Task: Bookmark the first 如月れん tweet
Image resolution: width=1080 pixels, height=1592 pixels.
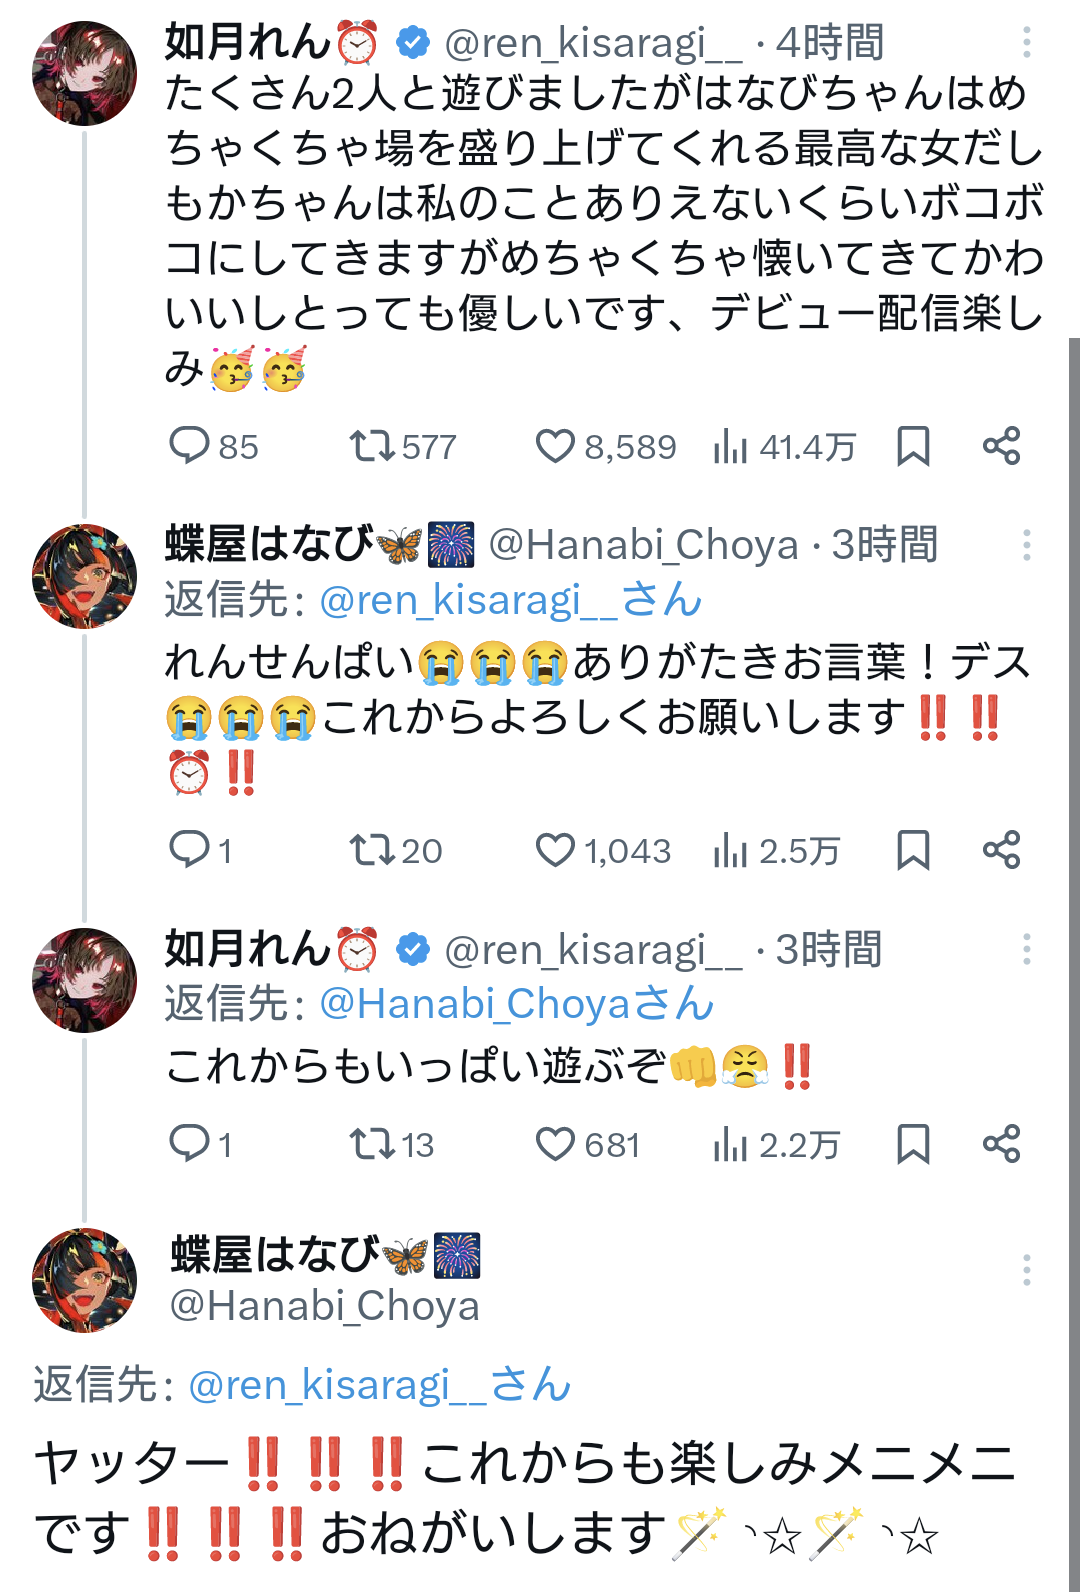Action: tap(913, 446)
